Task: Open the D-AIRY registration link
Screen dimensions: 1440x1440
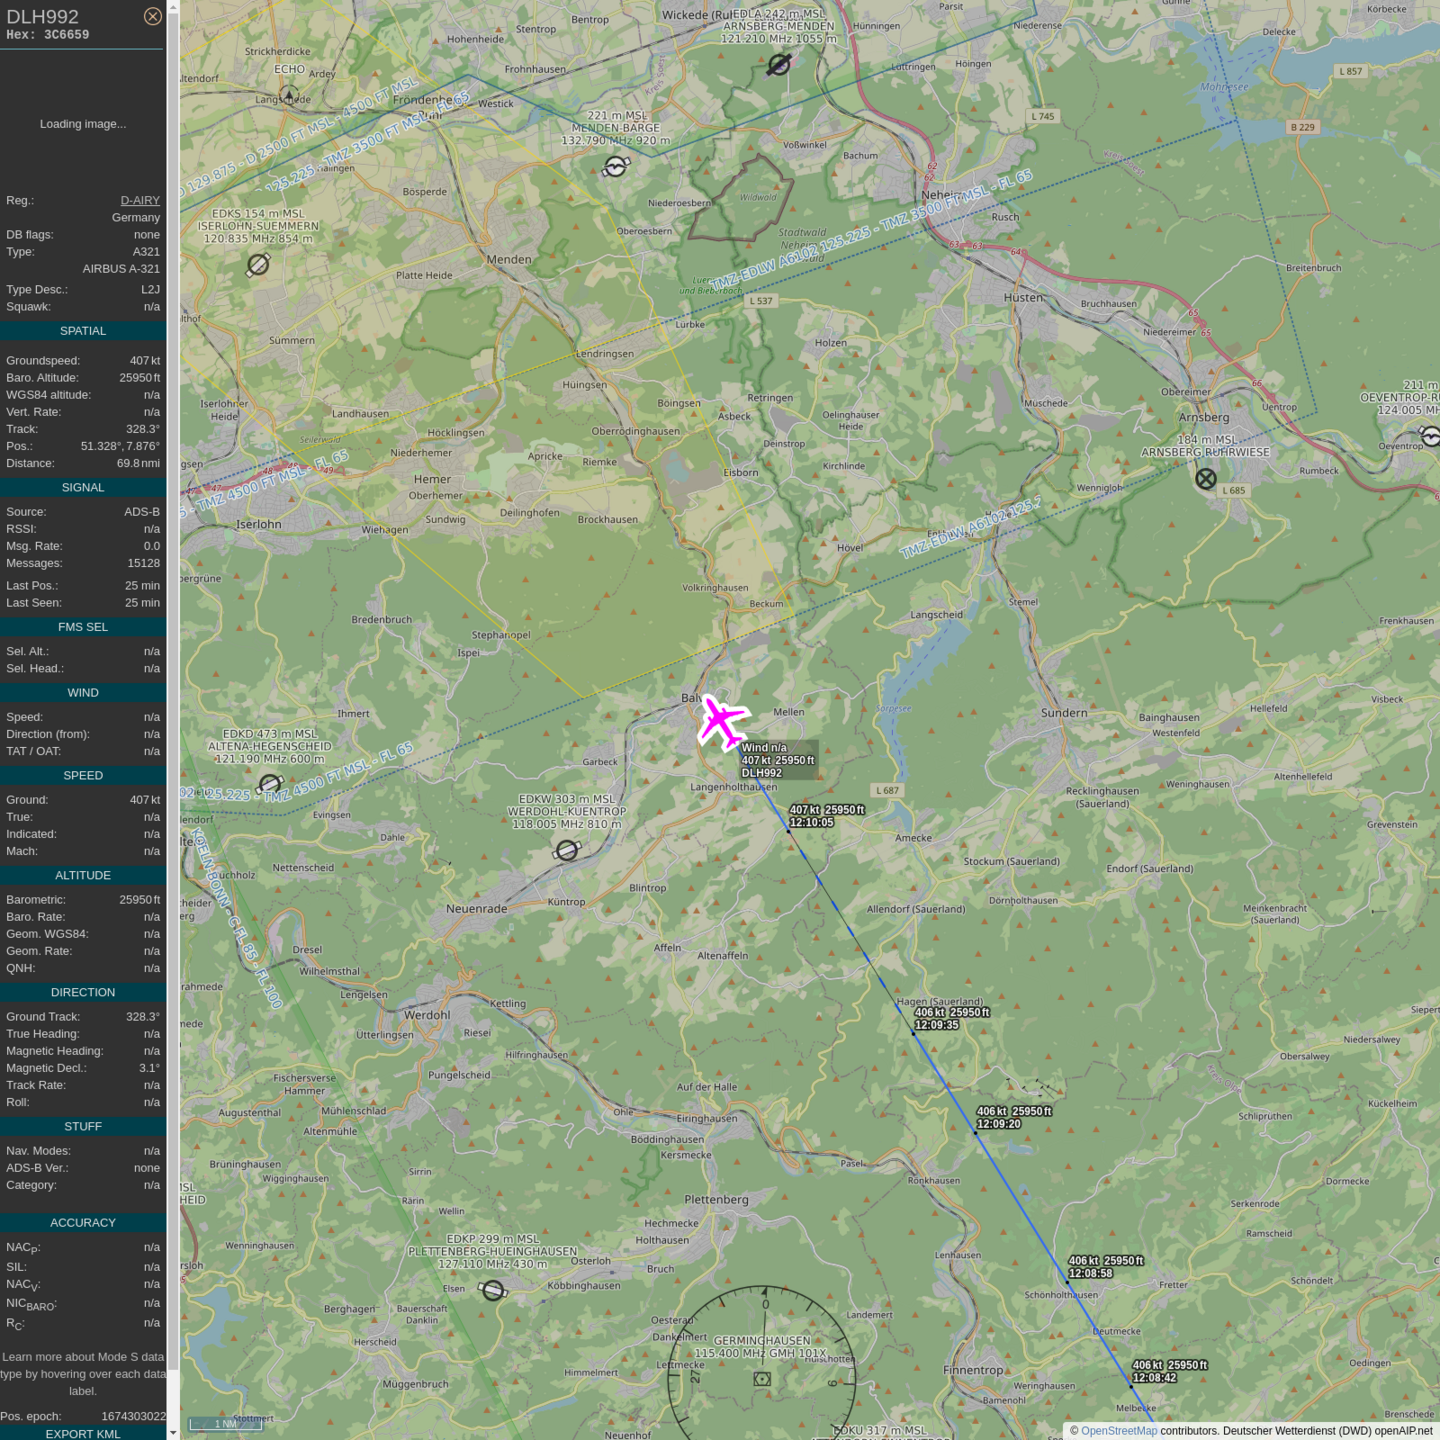Action: [x=140, y=200]
